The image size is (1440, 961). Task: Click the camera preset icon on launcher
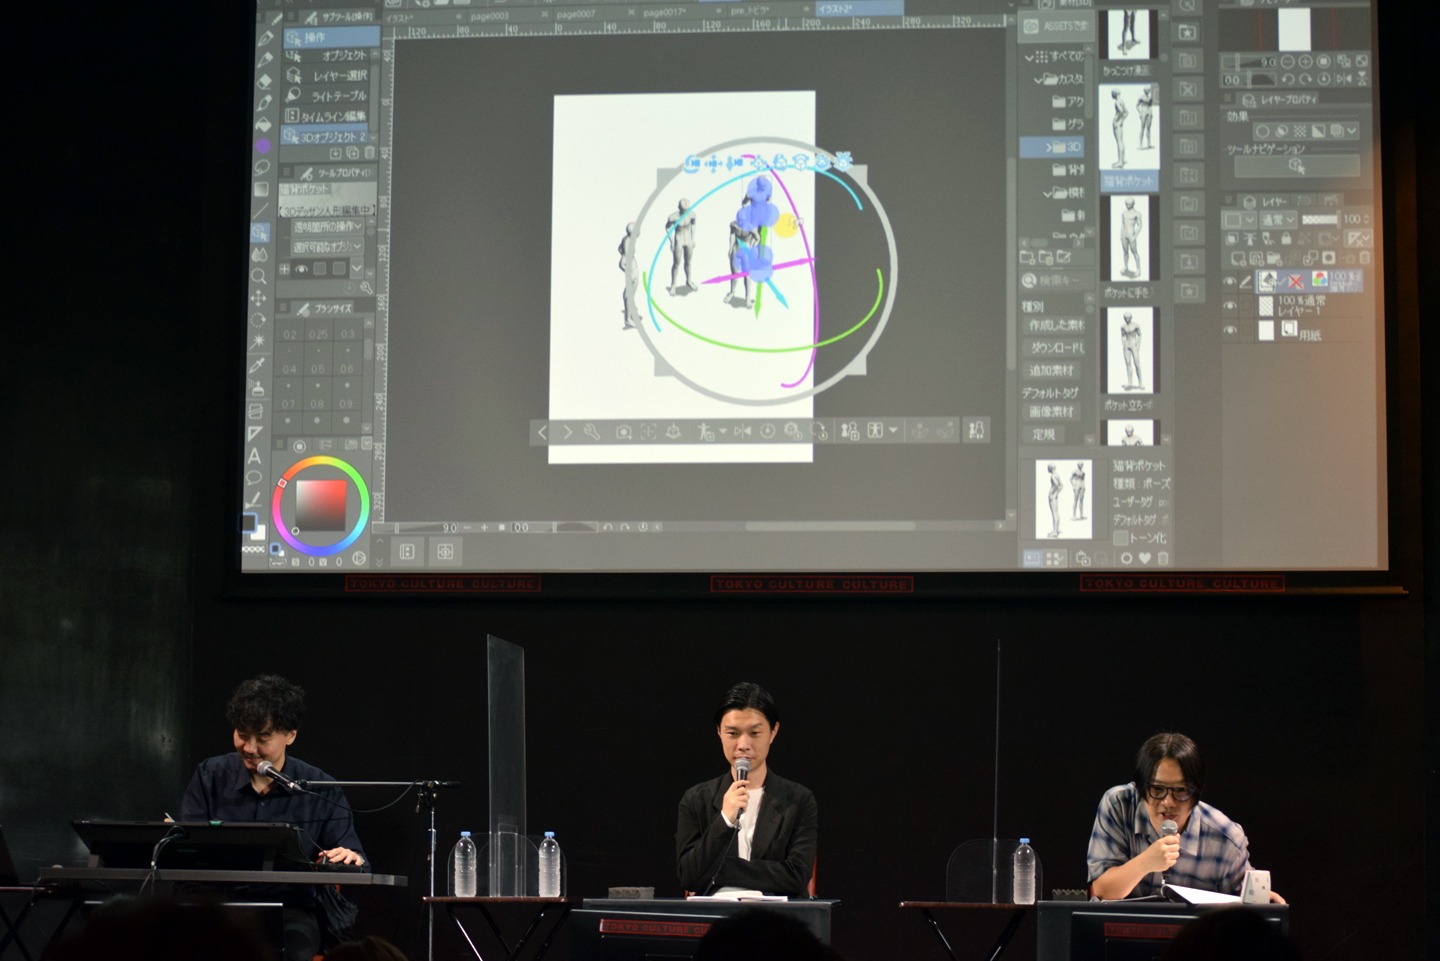623,432
